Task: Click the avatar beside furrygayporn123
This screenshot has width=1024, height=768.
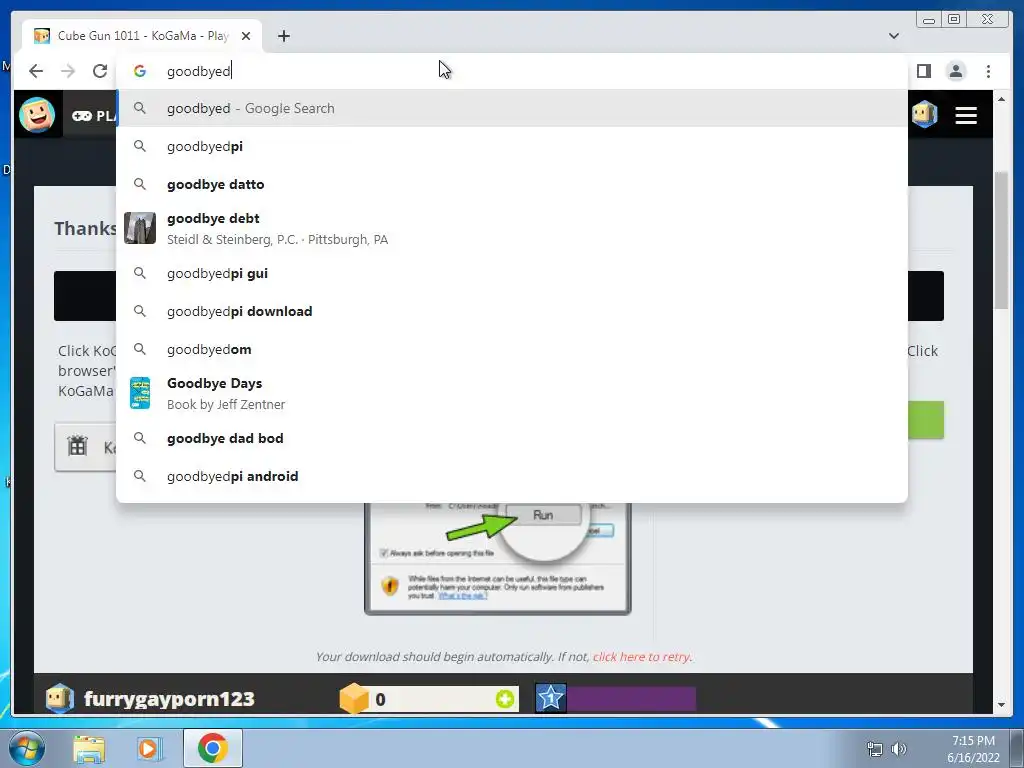Action: click(59, 698)
